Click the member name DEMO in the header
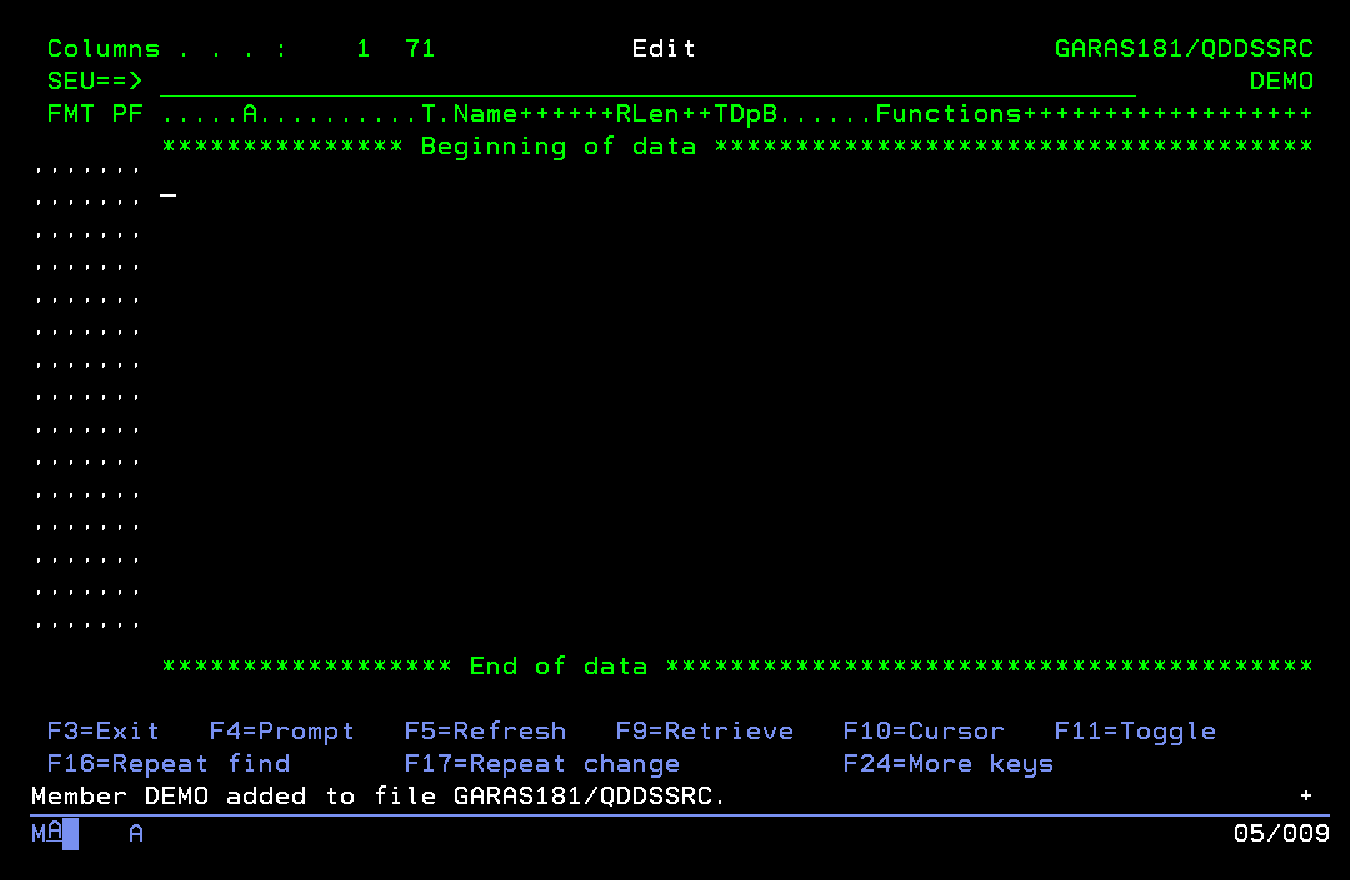The width and height of the screenshot is (1350, 880). 1281,81
